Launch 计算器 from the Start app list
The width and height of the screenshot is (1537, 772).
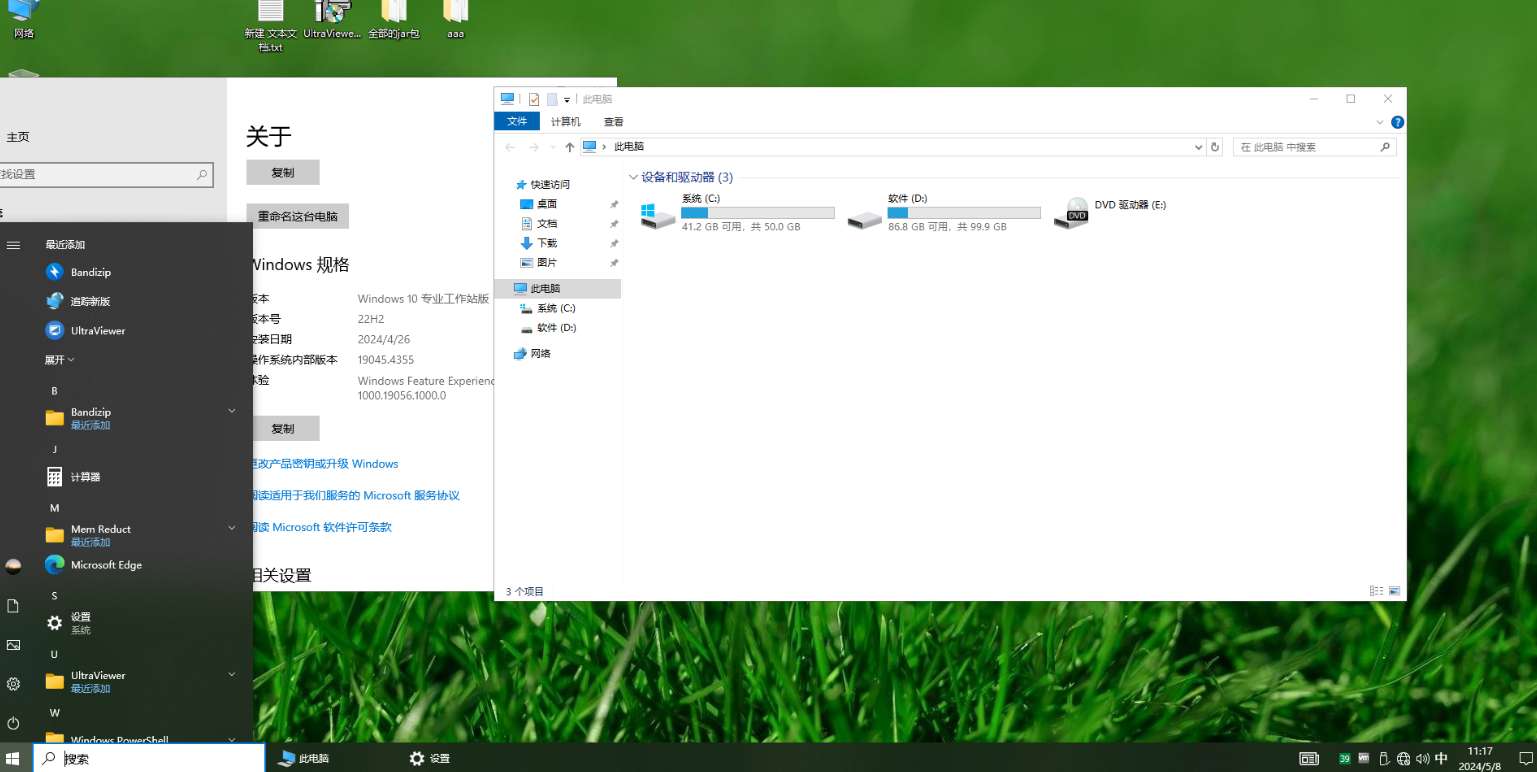pos(85,477)
